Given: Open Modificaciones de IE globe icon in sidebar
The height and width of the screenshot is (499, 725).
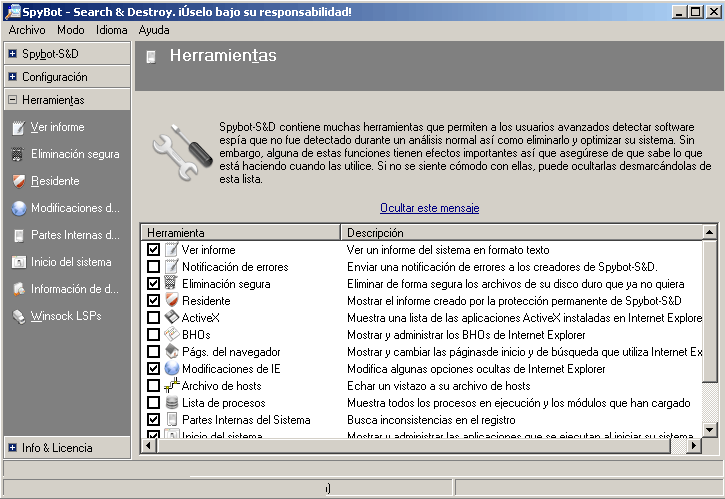Looking at the screenshot, I should 18,209.
